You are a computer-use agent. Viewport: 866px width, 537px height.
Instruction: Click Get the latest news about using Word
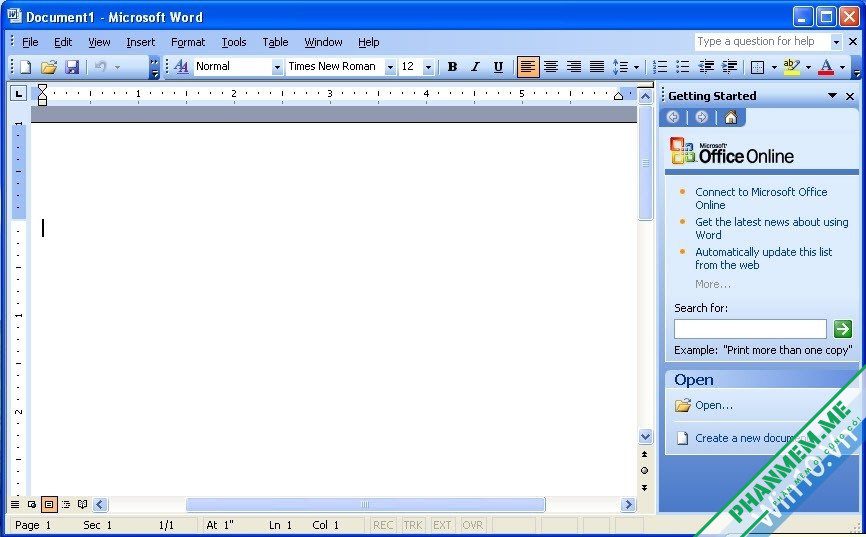coord(772,228)
